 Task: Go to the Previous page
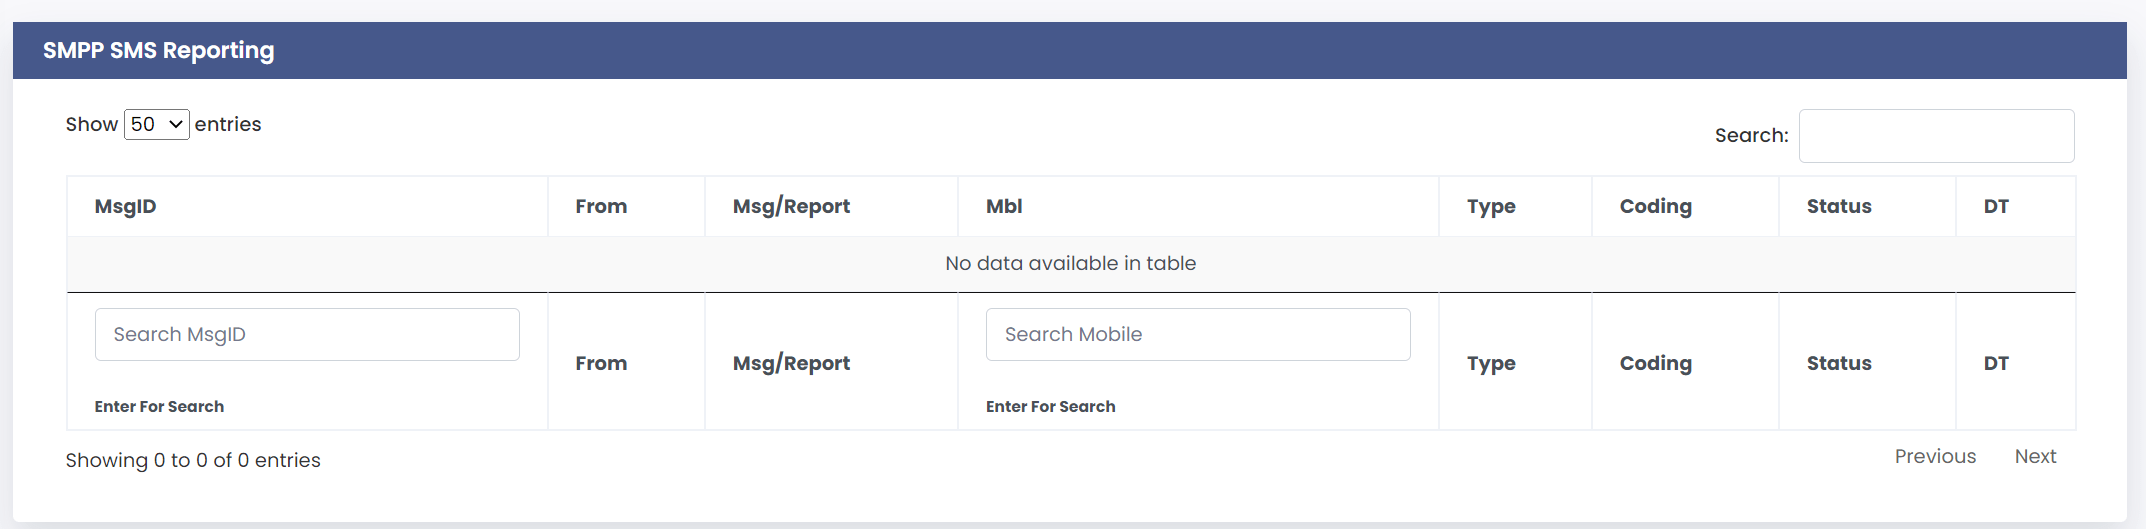click(x=1935, y=456)
